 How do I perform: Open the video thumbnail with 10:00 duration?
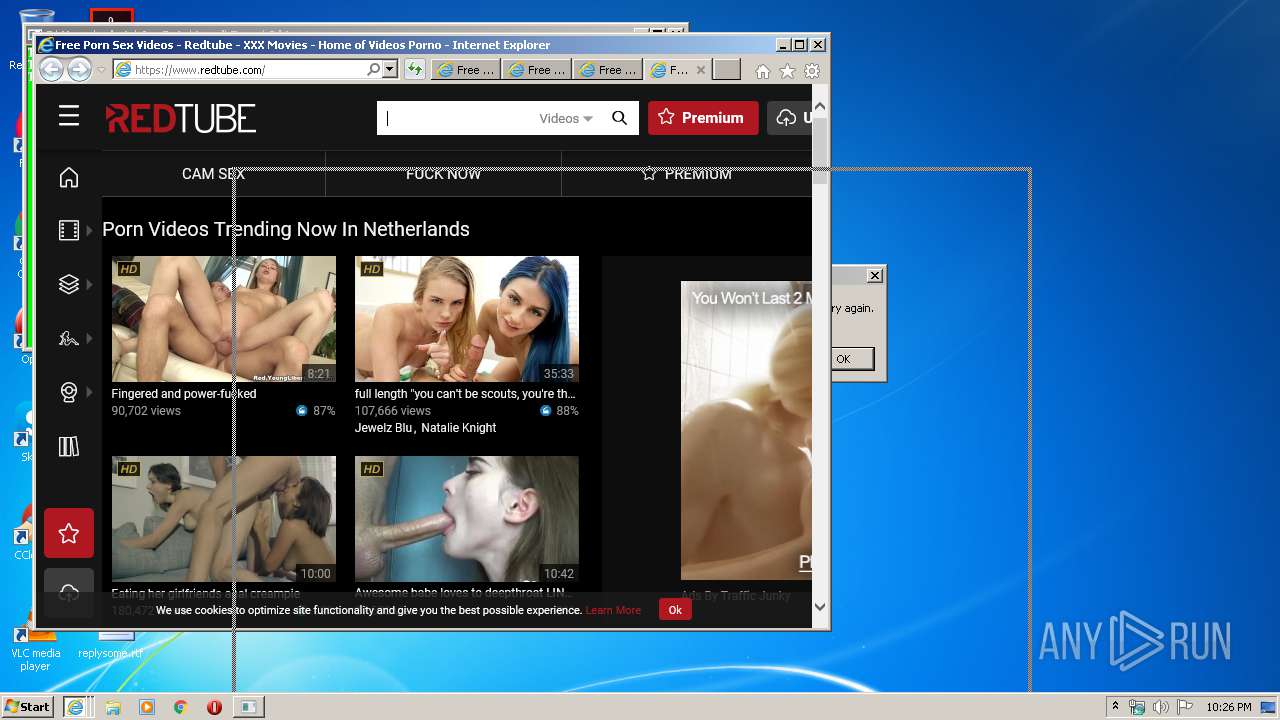[x=224, y=519]
